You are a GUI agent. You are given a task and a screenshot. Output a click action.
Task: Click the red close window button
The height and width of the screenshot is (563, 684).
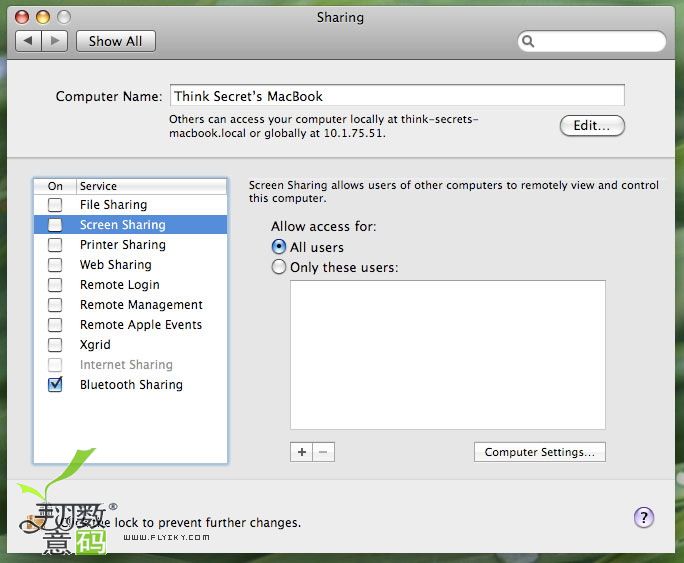pos(22,17)
